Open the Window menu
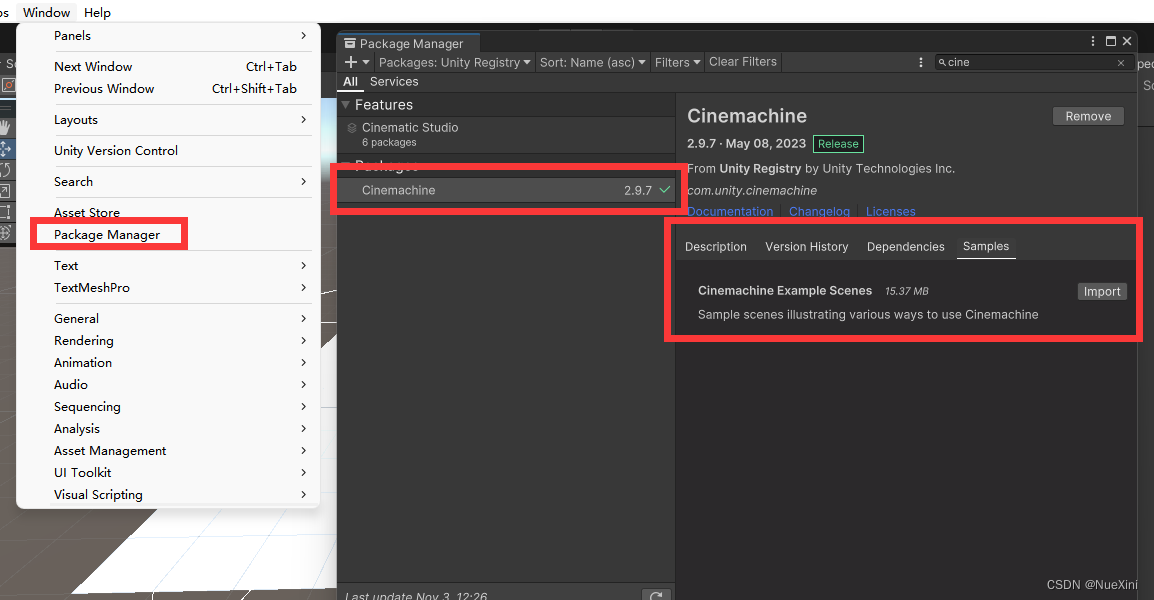 (46, 13)
